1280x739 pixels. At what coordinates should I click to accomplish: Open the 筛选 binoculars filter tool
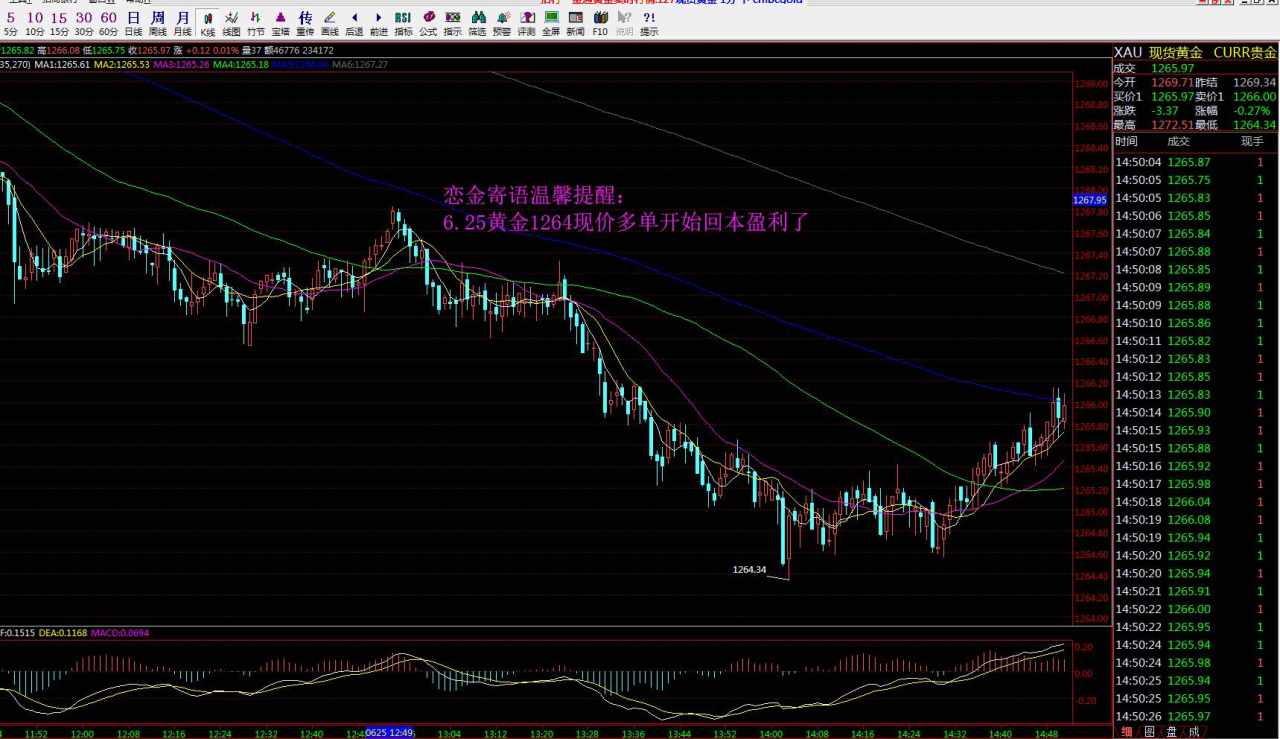[477, 23]
